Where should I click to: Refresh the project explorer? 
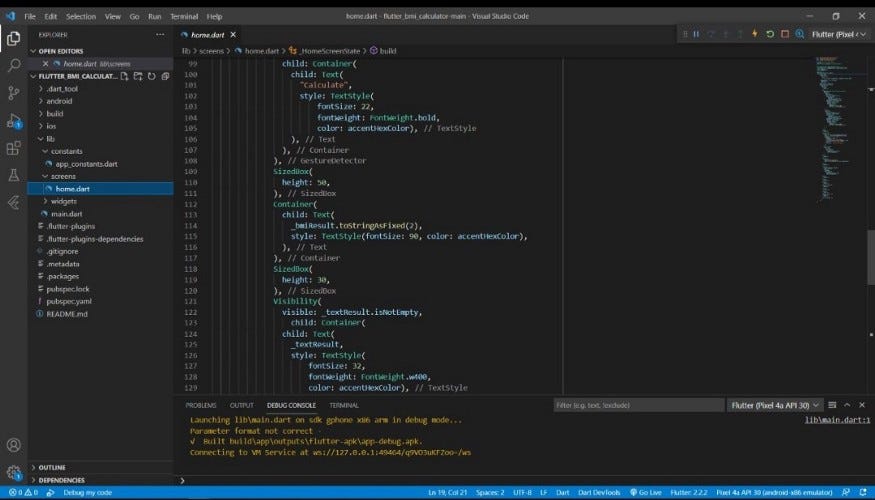[x=151, y=76]
